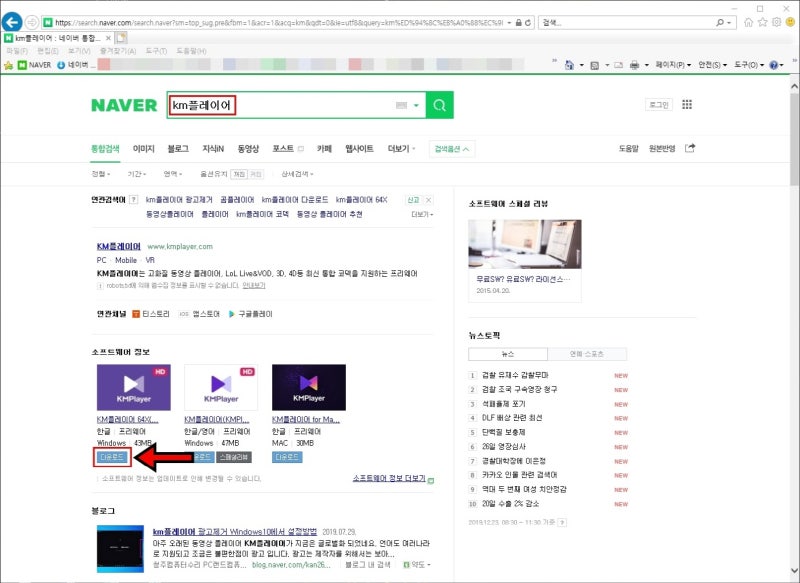
Task: Select the 블로그 tab
Action: (x=178, y=148)
